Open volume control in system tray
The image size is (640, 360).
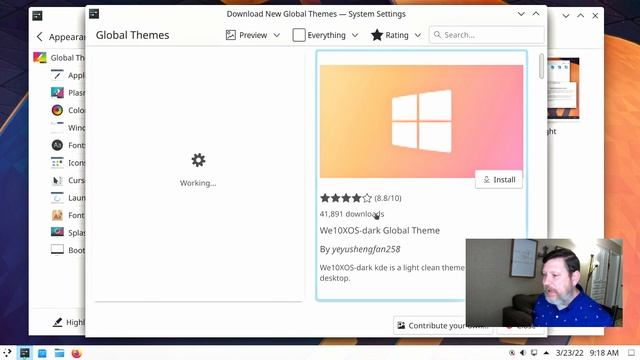pyautogui.click(x=523, y=353)
